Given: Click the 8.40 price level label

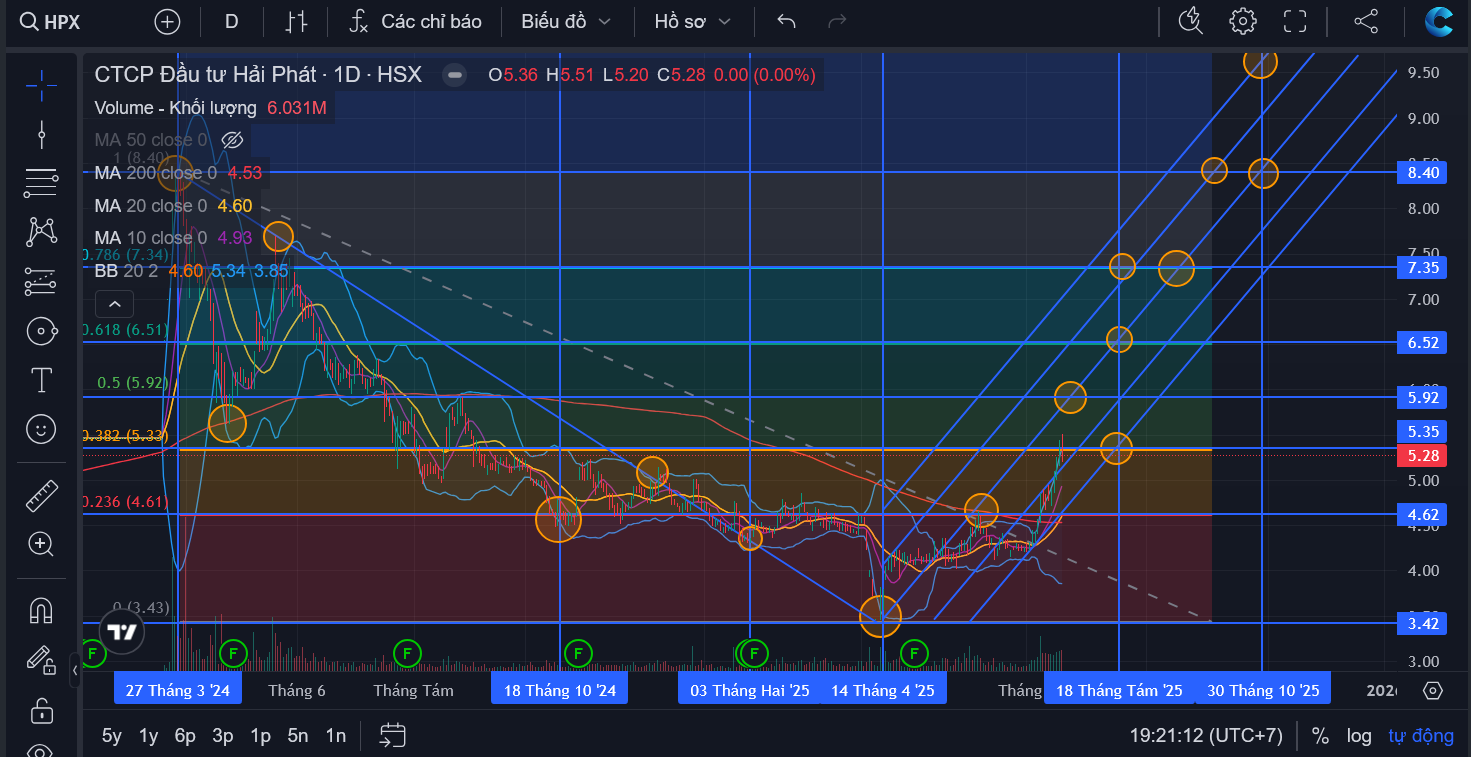Looking at the screenshot, I should [1423, 173].
